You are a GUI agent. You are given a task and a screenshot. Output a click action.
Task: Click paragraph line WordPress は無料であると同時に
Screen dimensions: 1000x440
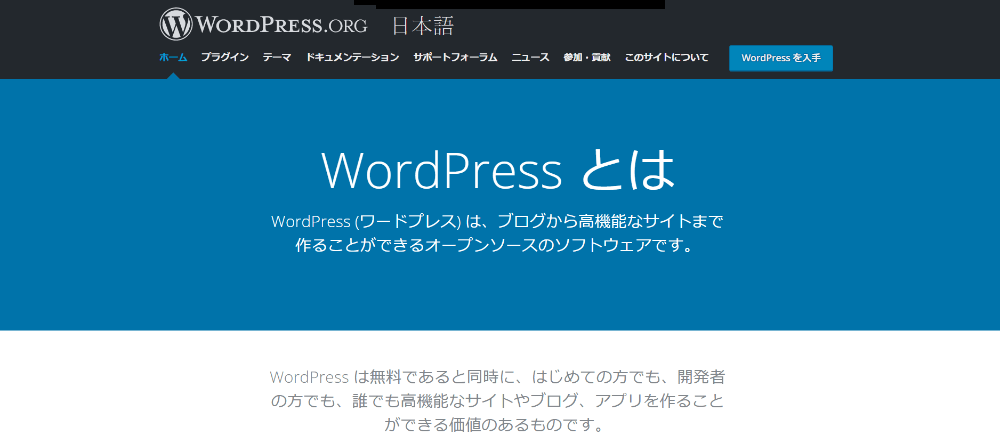pos(497,376)
